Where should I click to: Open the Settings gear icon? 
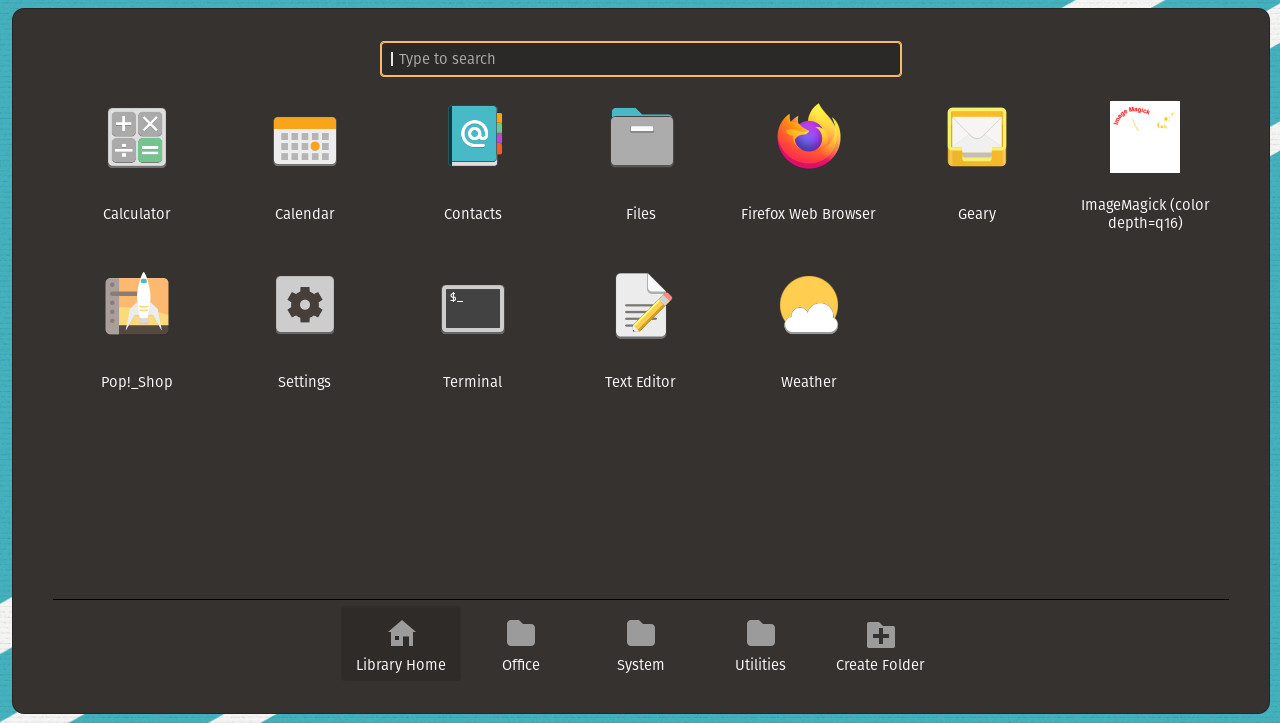point(305,305)
